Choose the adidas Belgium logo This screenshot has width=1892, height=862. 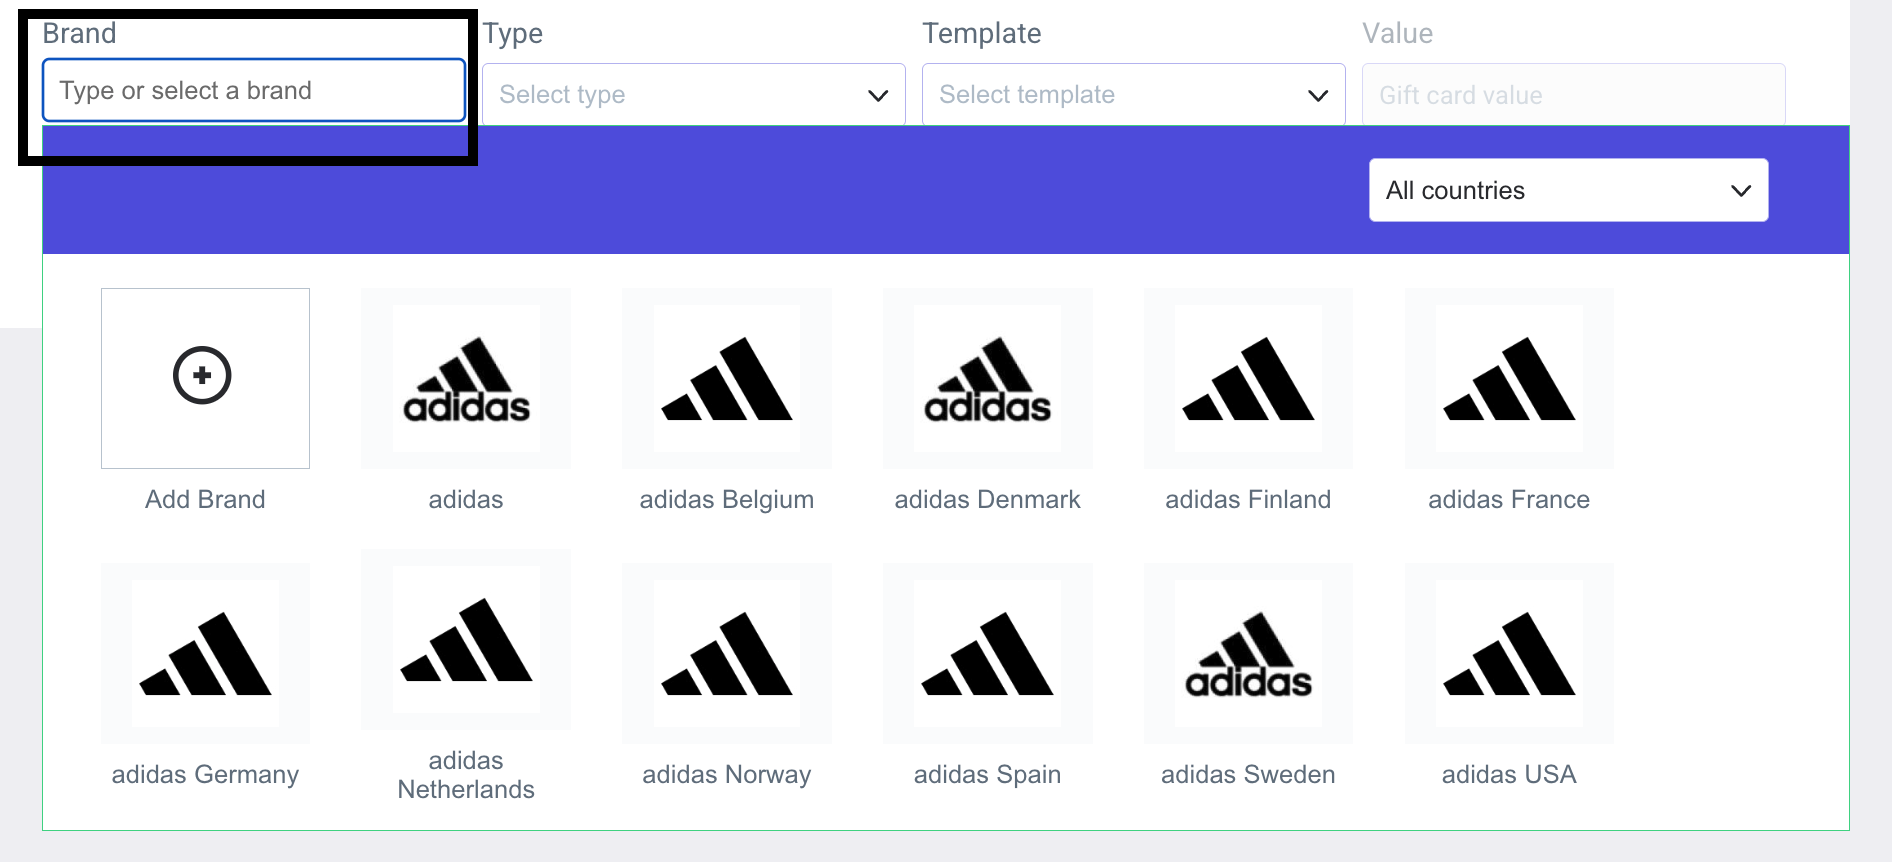point(727,379)
